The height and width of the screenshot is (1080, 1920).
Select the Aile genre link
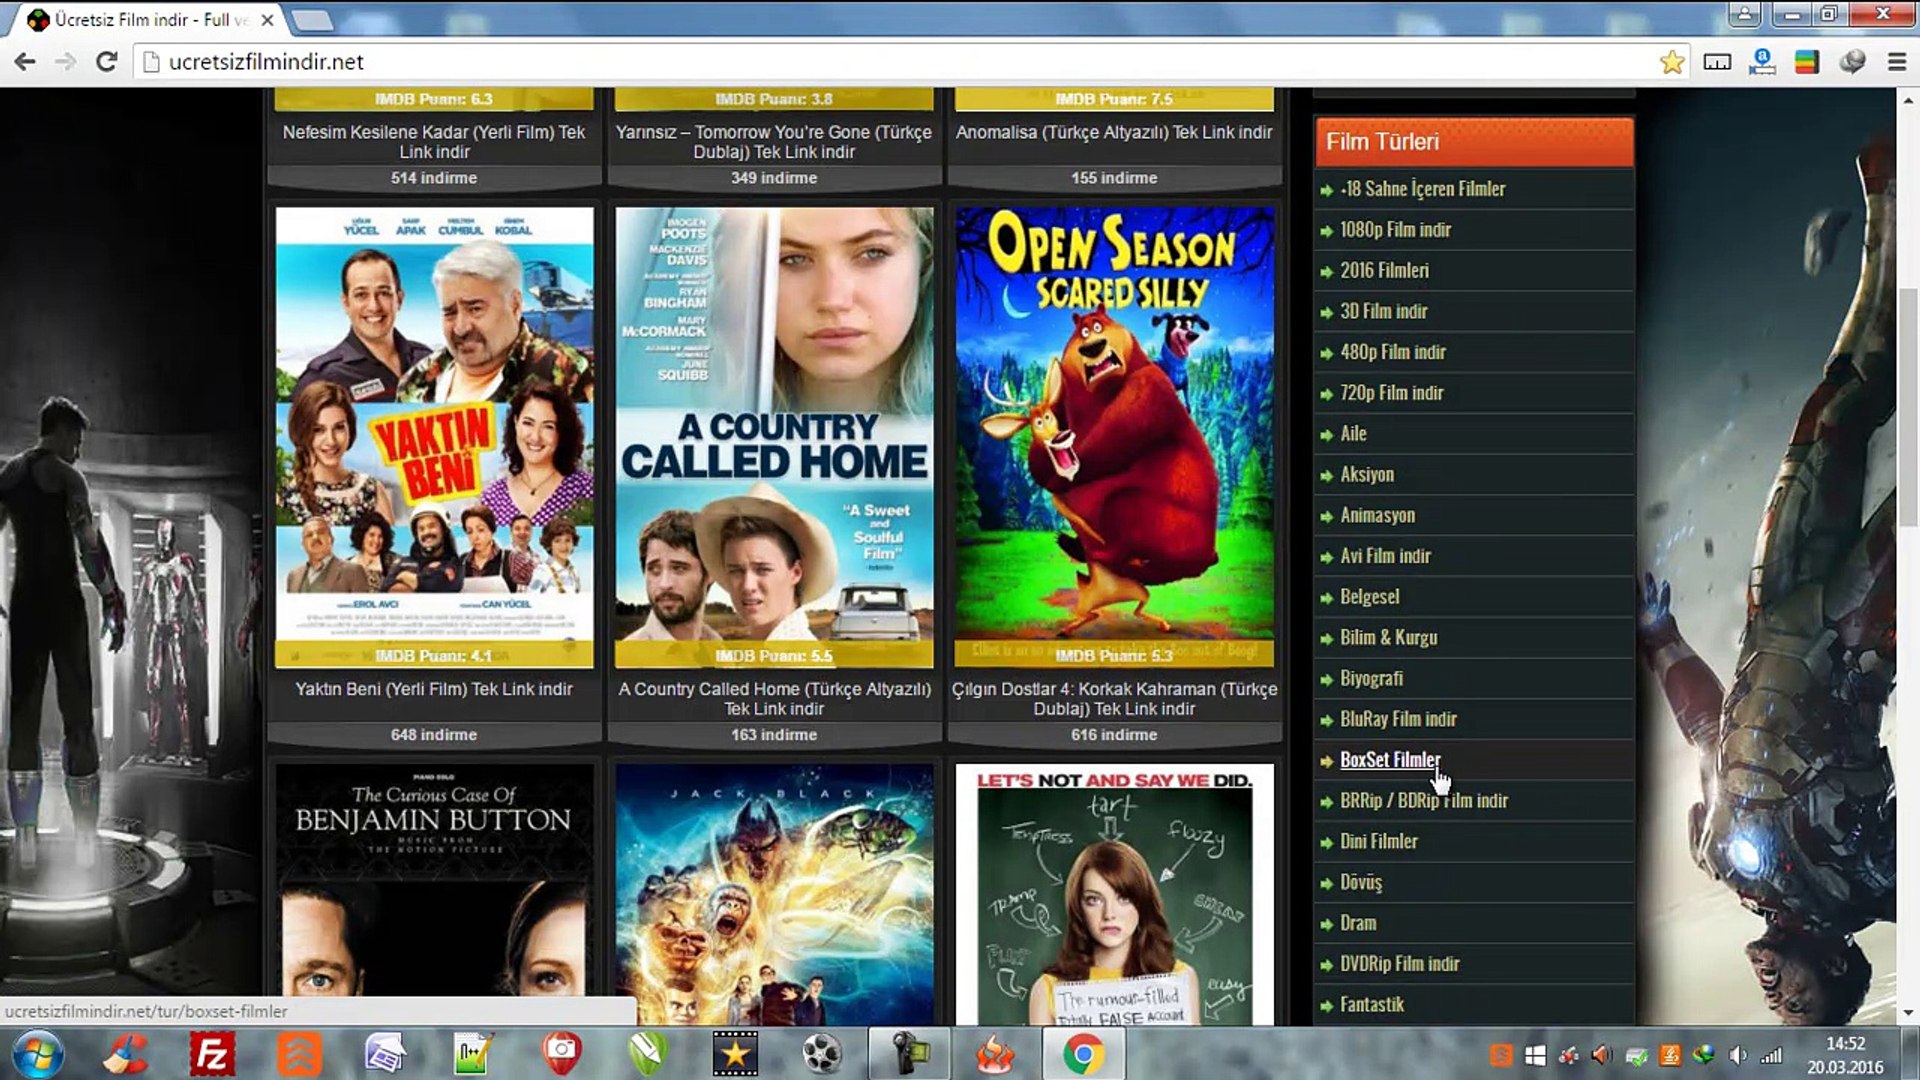pyautogui.click(x=1353, y=434)
